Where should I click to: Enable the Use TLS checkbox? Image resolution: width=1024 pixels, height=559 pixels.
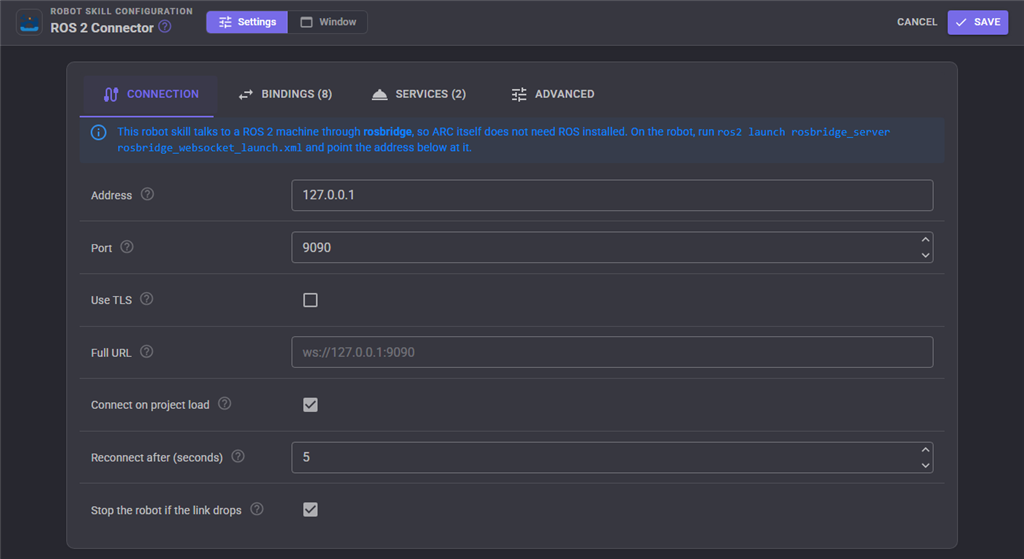coord(310,300)
